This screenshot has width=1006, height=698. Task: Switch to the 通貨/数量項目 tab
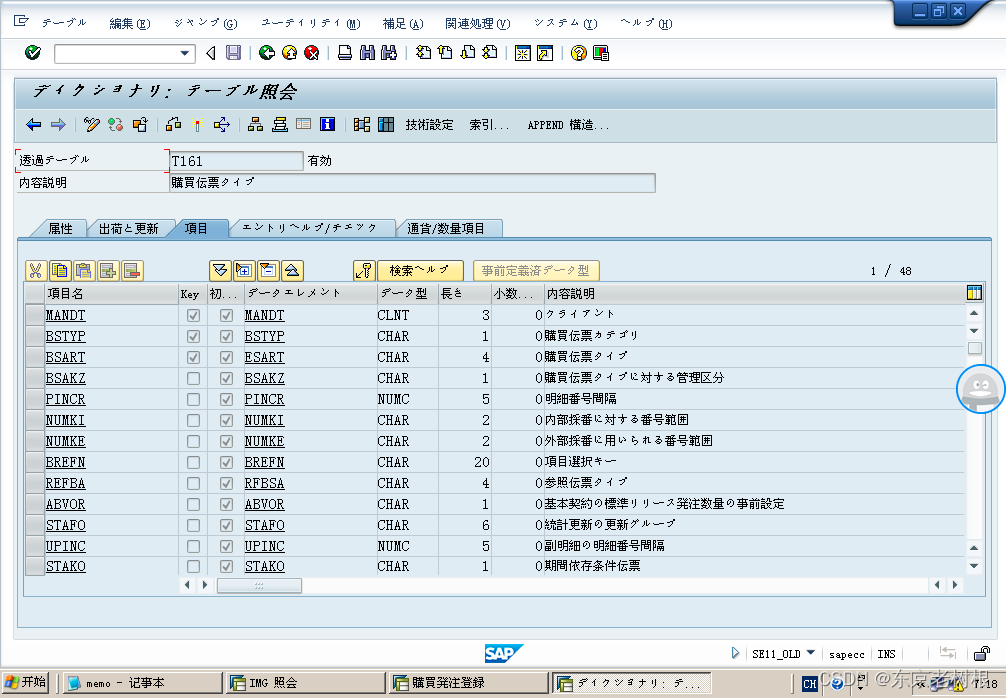(x=446, y=228)
